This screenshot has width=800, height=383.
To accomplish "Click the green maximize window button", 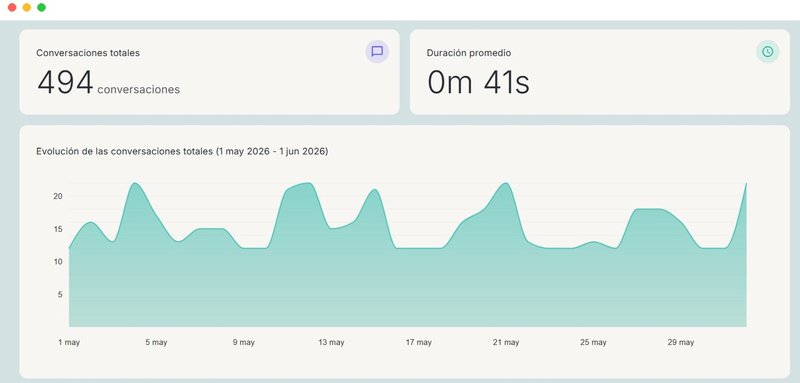I will point(41,7).
